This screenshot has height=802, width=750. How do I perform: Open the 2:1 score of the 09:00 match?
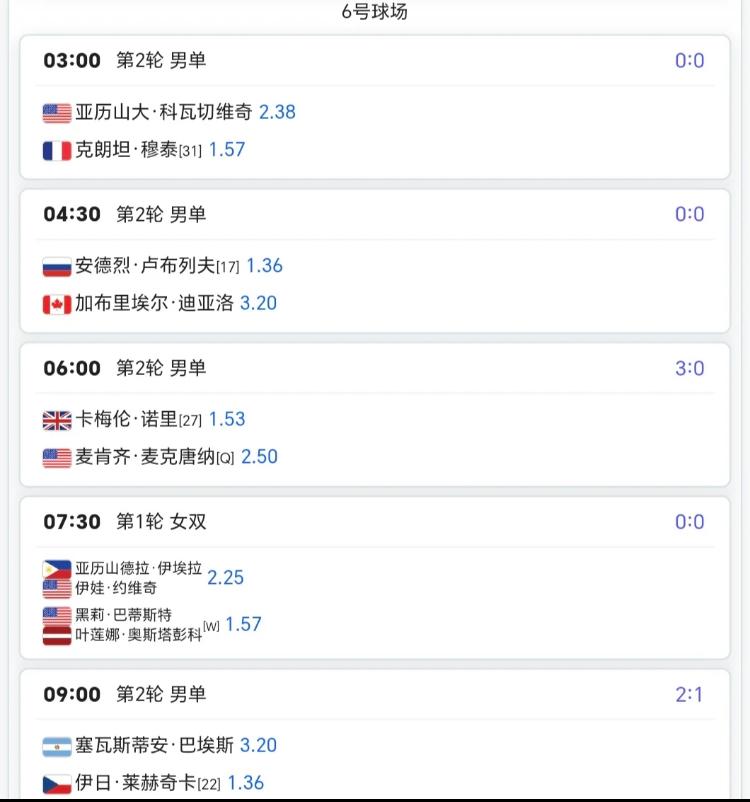tap(689, 695)
